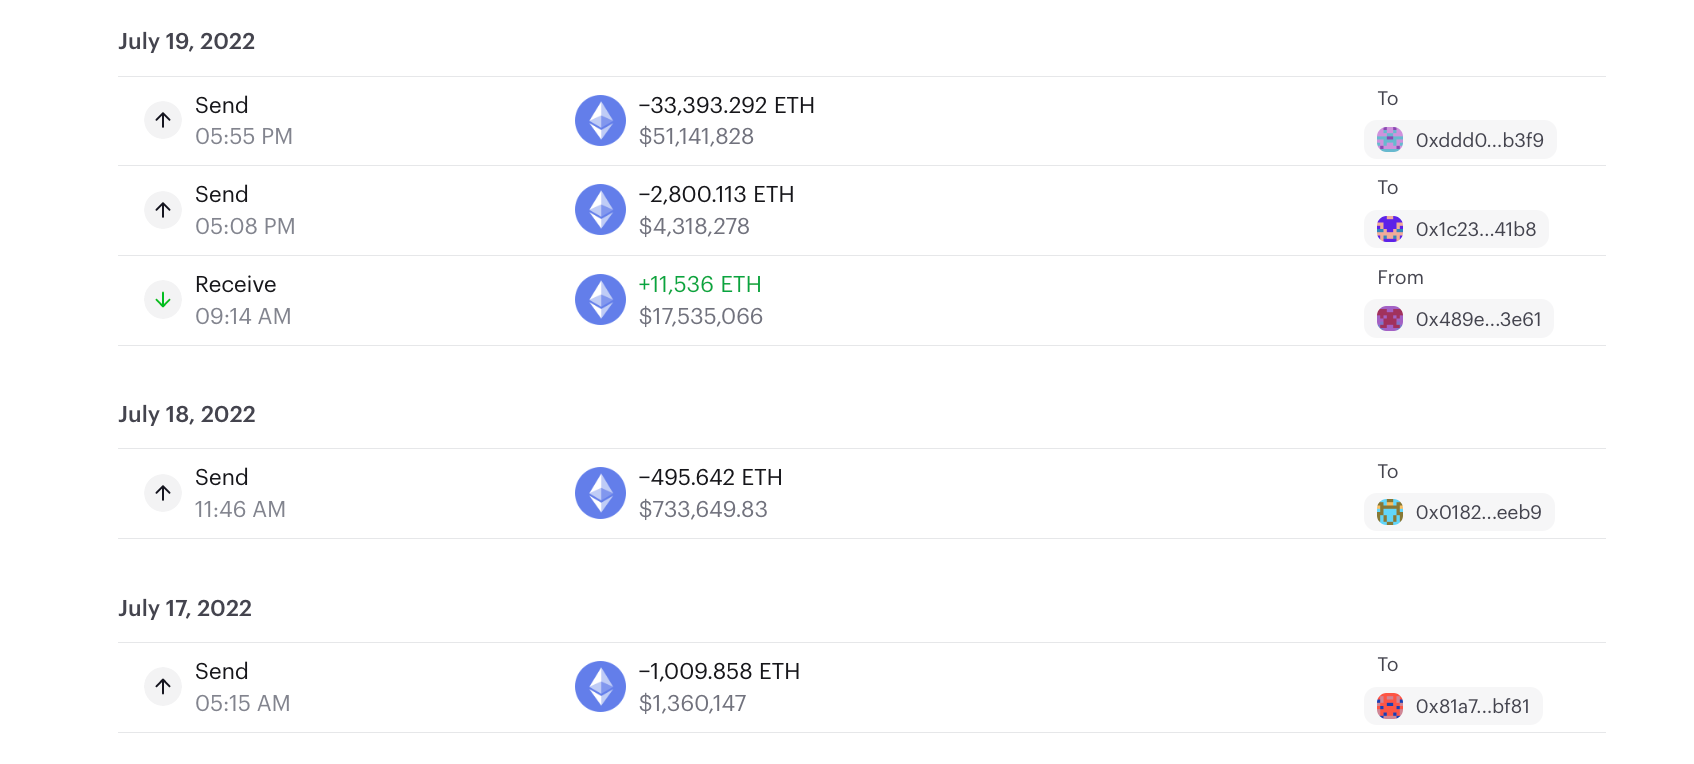This screenshot has height=764, width=1694.
Task: Click the Ethereum logo beside −2,800.113 ETH
Action: click(x=600, y=210)
